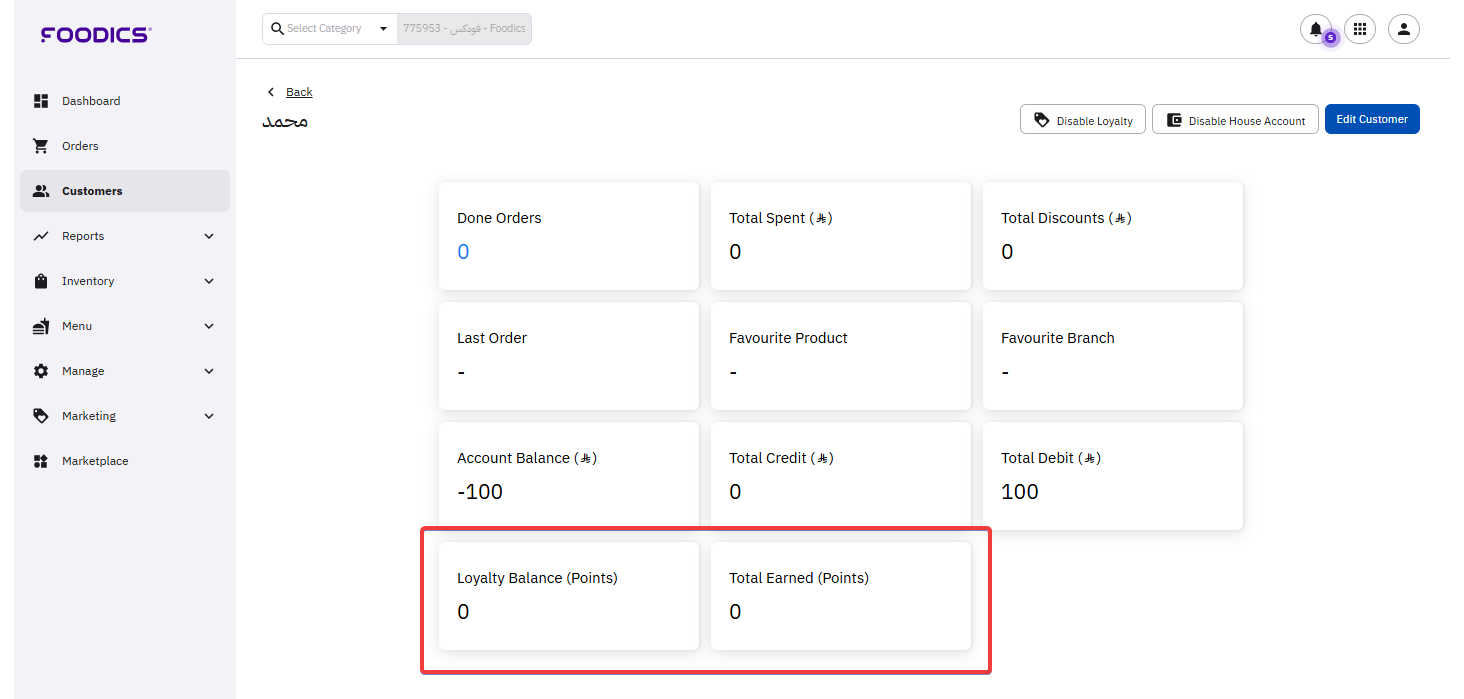
Task: Open the apps grid icon
Action: point(1359,29)
